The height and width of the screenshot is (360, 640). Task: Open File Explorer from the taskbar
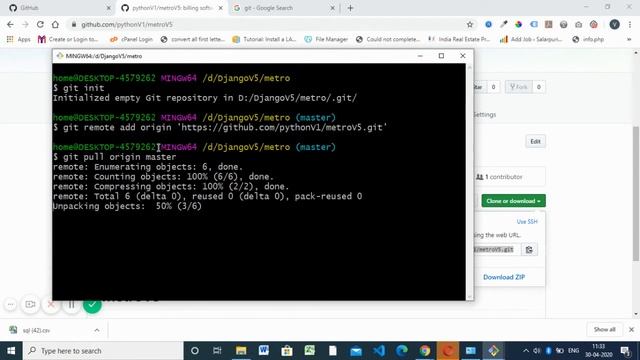pyautogui.click(x=241, y=351)
